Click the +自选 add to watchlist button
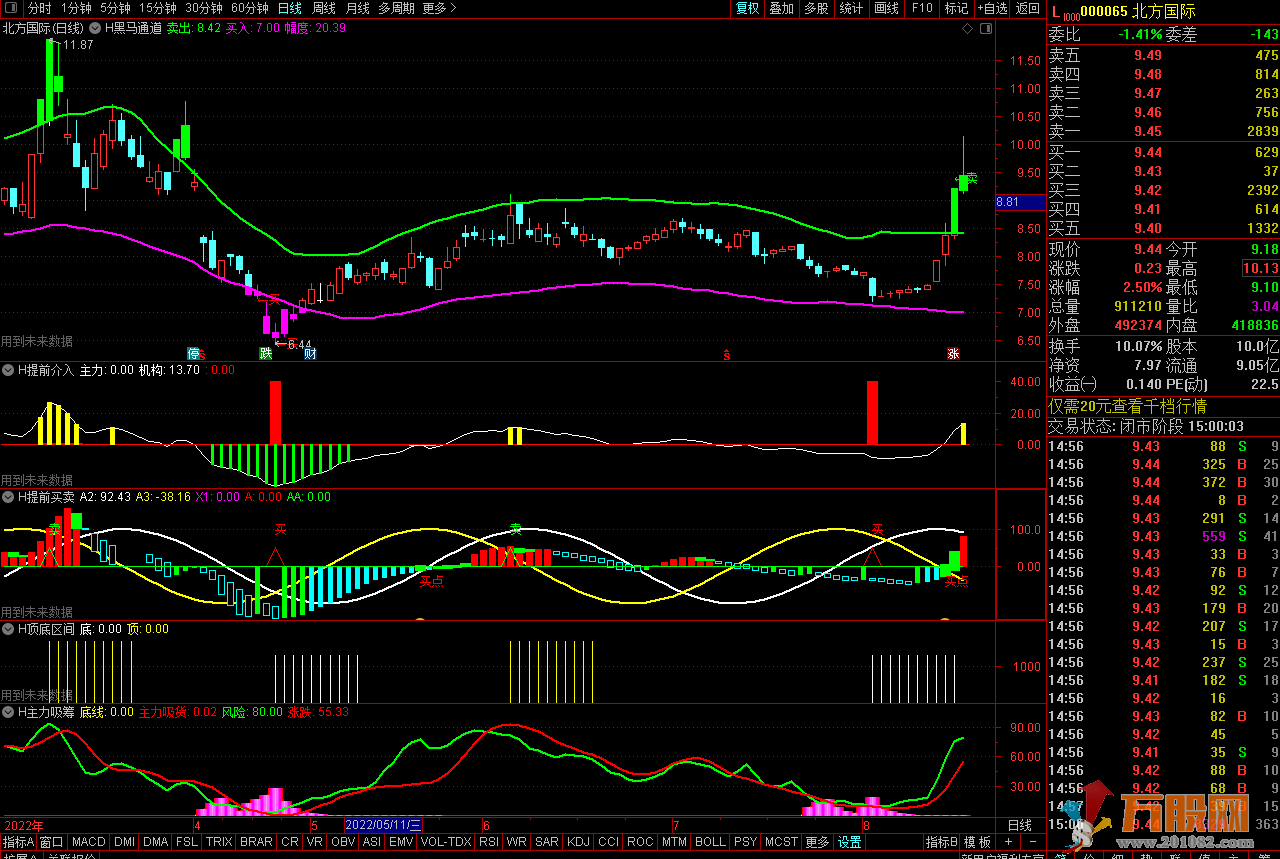 (991, 8)
